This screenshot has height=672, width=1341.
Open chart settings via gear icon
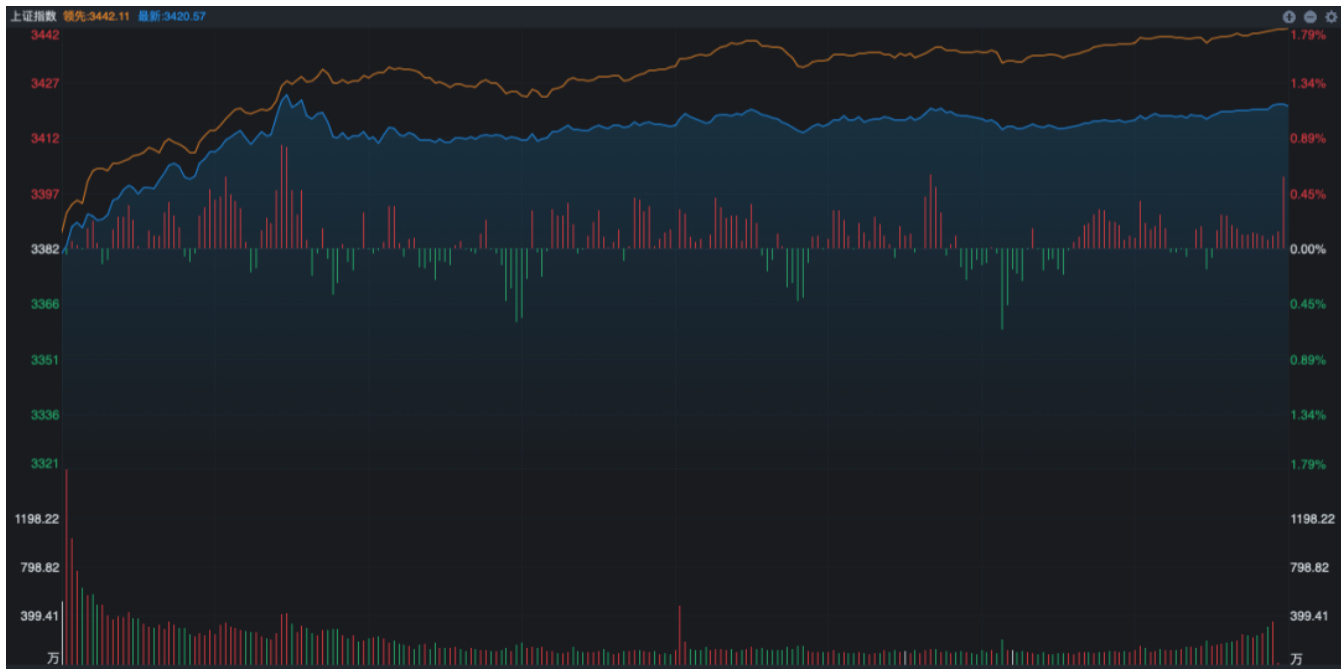(1330, 17)
